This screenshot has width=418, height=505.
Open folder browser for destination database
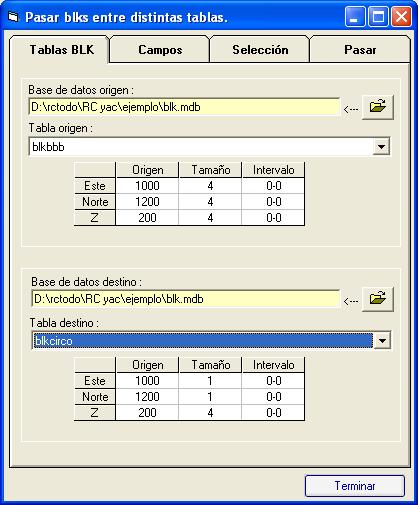pos(378,299)
